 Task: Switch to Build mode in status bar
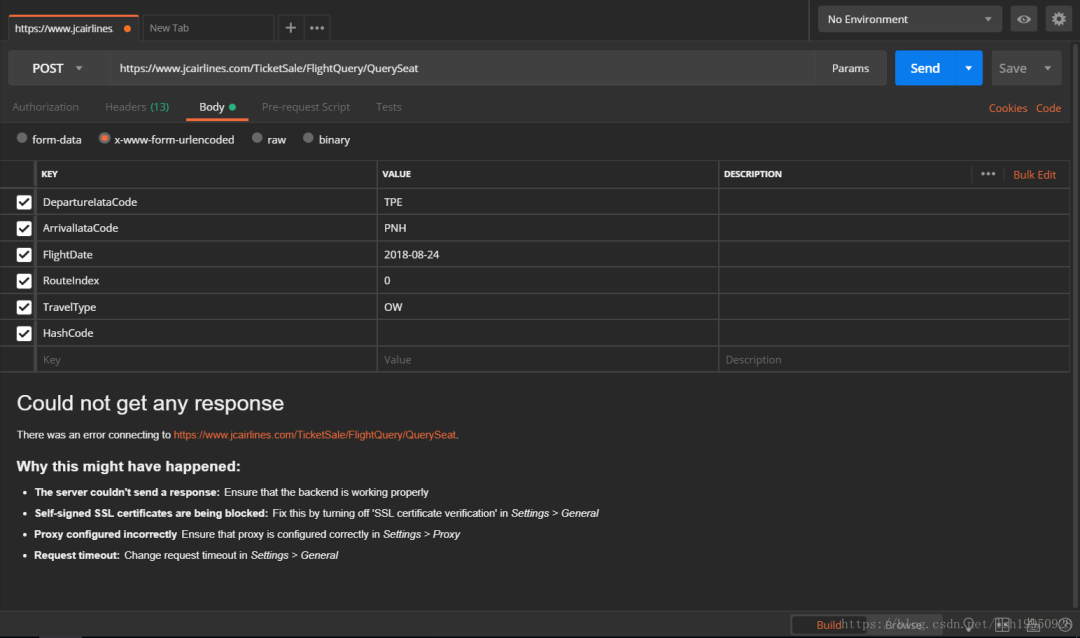click(829, 625)
